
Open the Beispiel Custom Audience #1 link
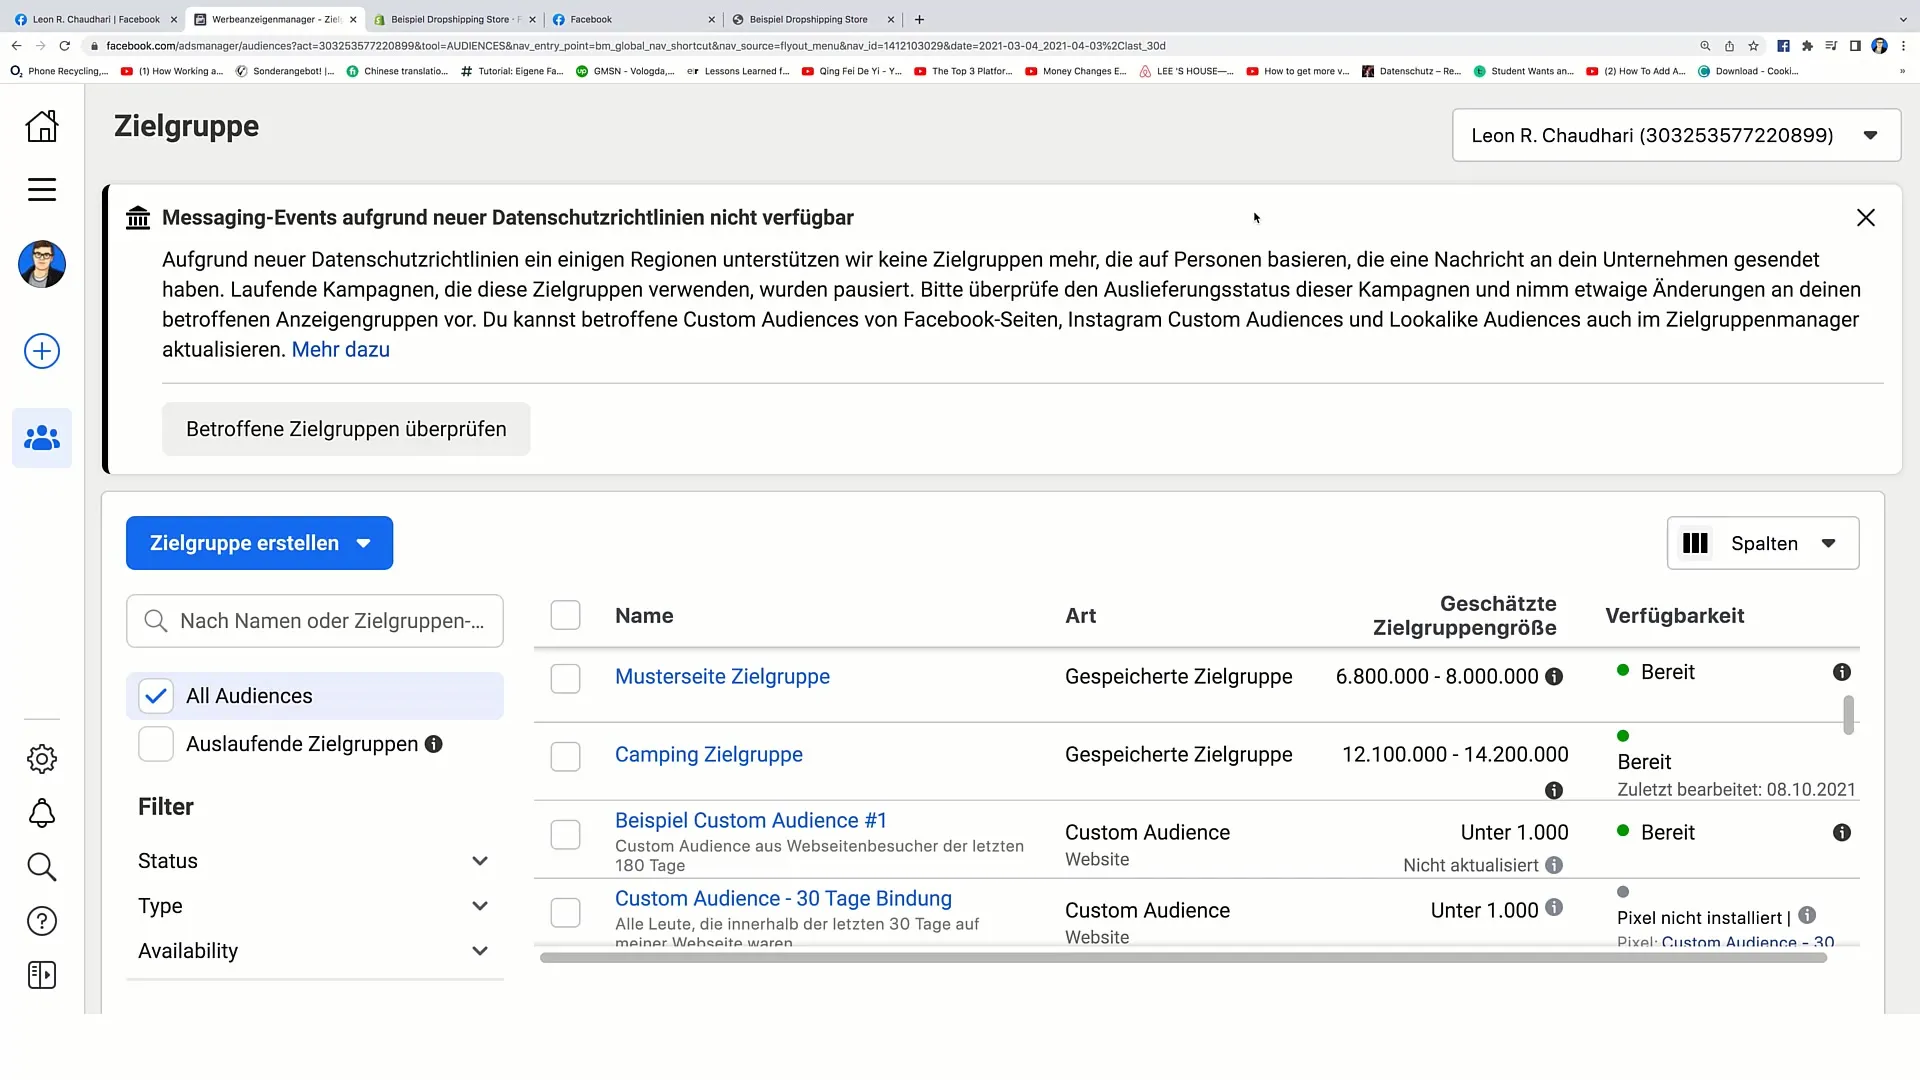click(751, 821)
